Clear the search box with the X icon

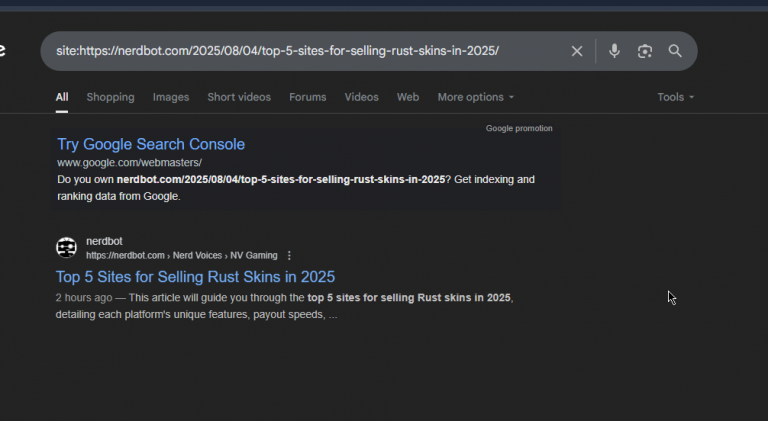pos(576,51)
